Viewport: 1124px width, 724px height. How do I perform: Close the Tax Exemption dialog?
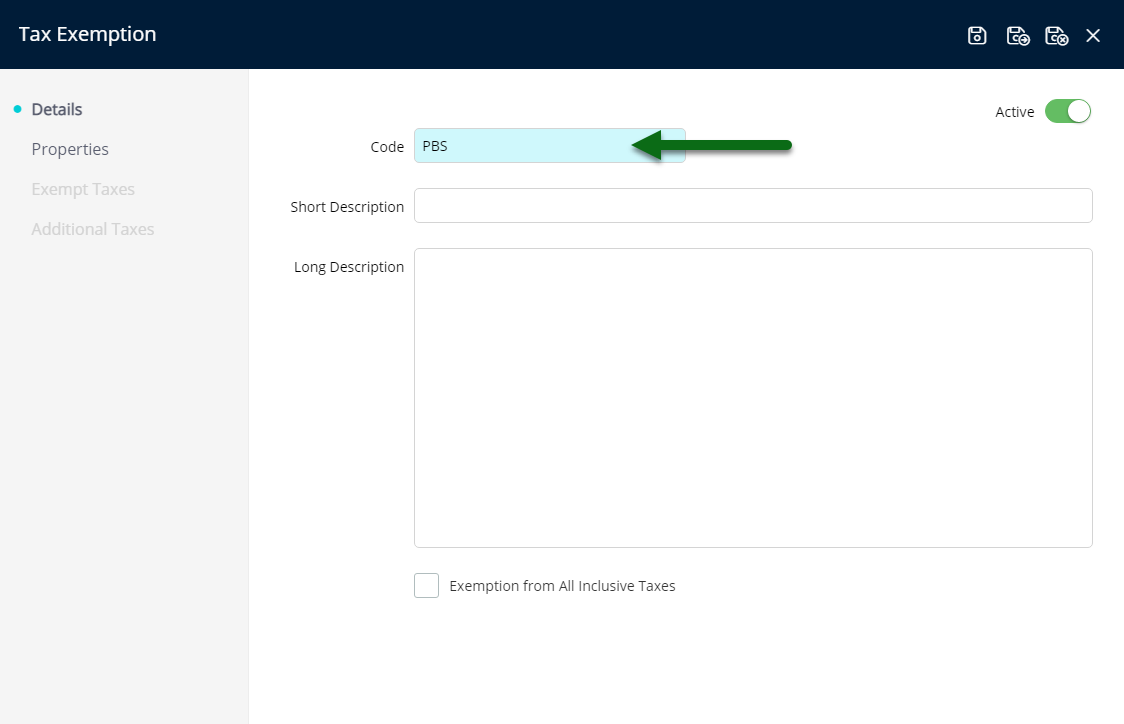coord(1092,35)
